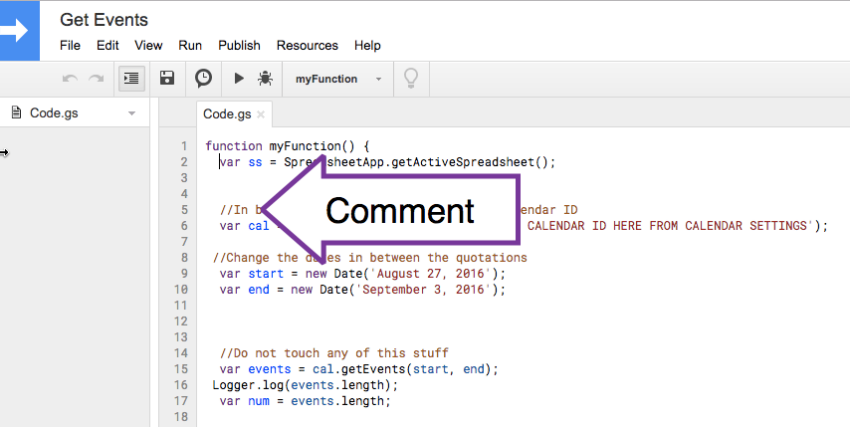This screenshot has width=850, height=427.
Task: Click the Undo arrow in toolbar
Action: [x=69, y=78]
